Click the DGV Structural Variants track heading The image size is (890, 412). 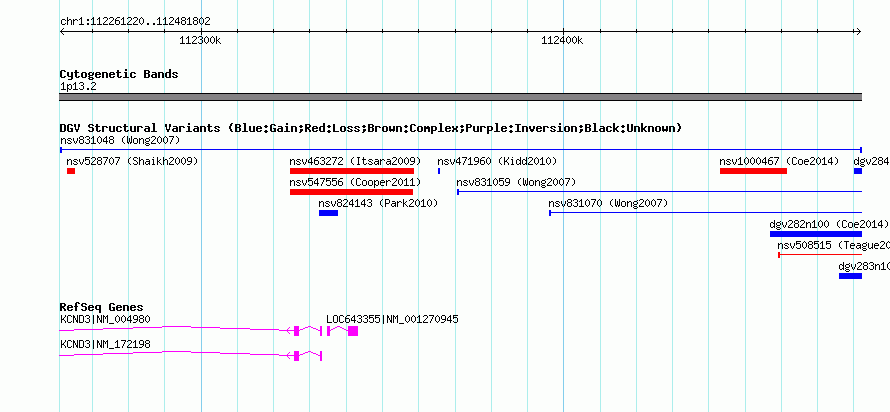[x=371, y=128]
